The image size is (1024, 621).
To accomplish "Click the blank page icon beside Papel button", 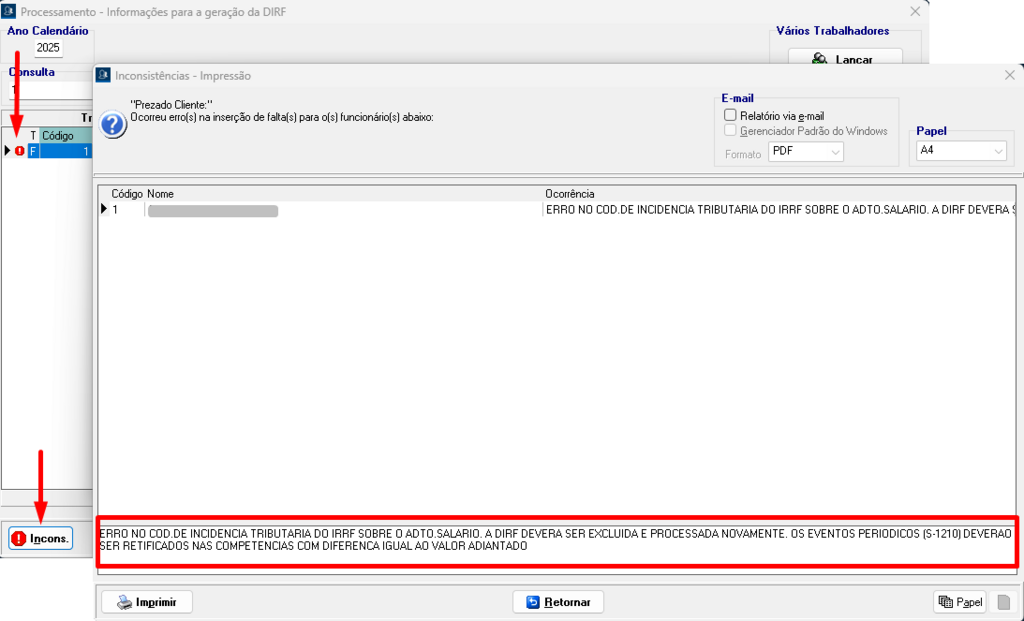I will 1004,602.
